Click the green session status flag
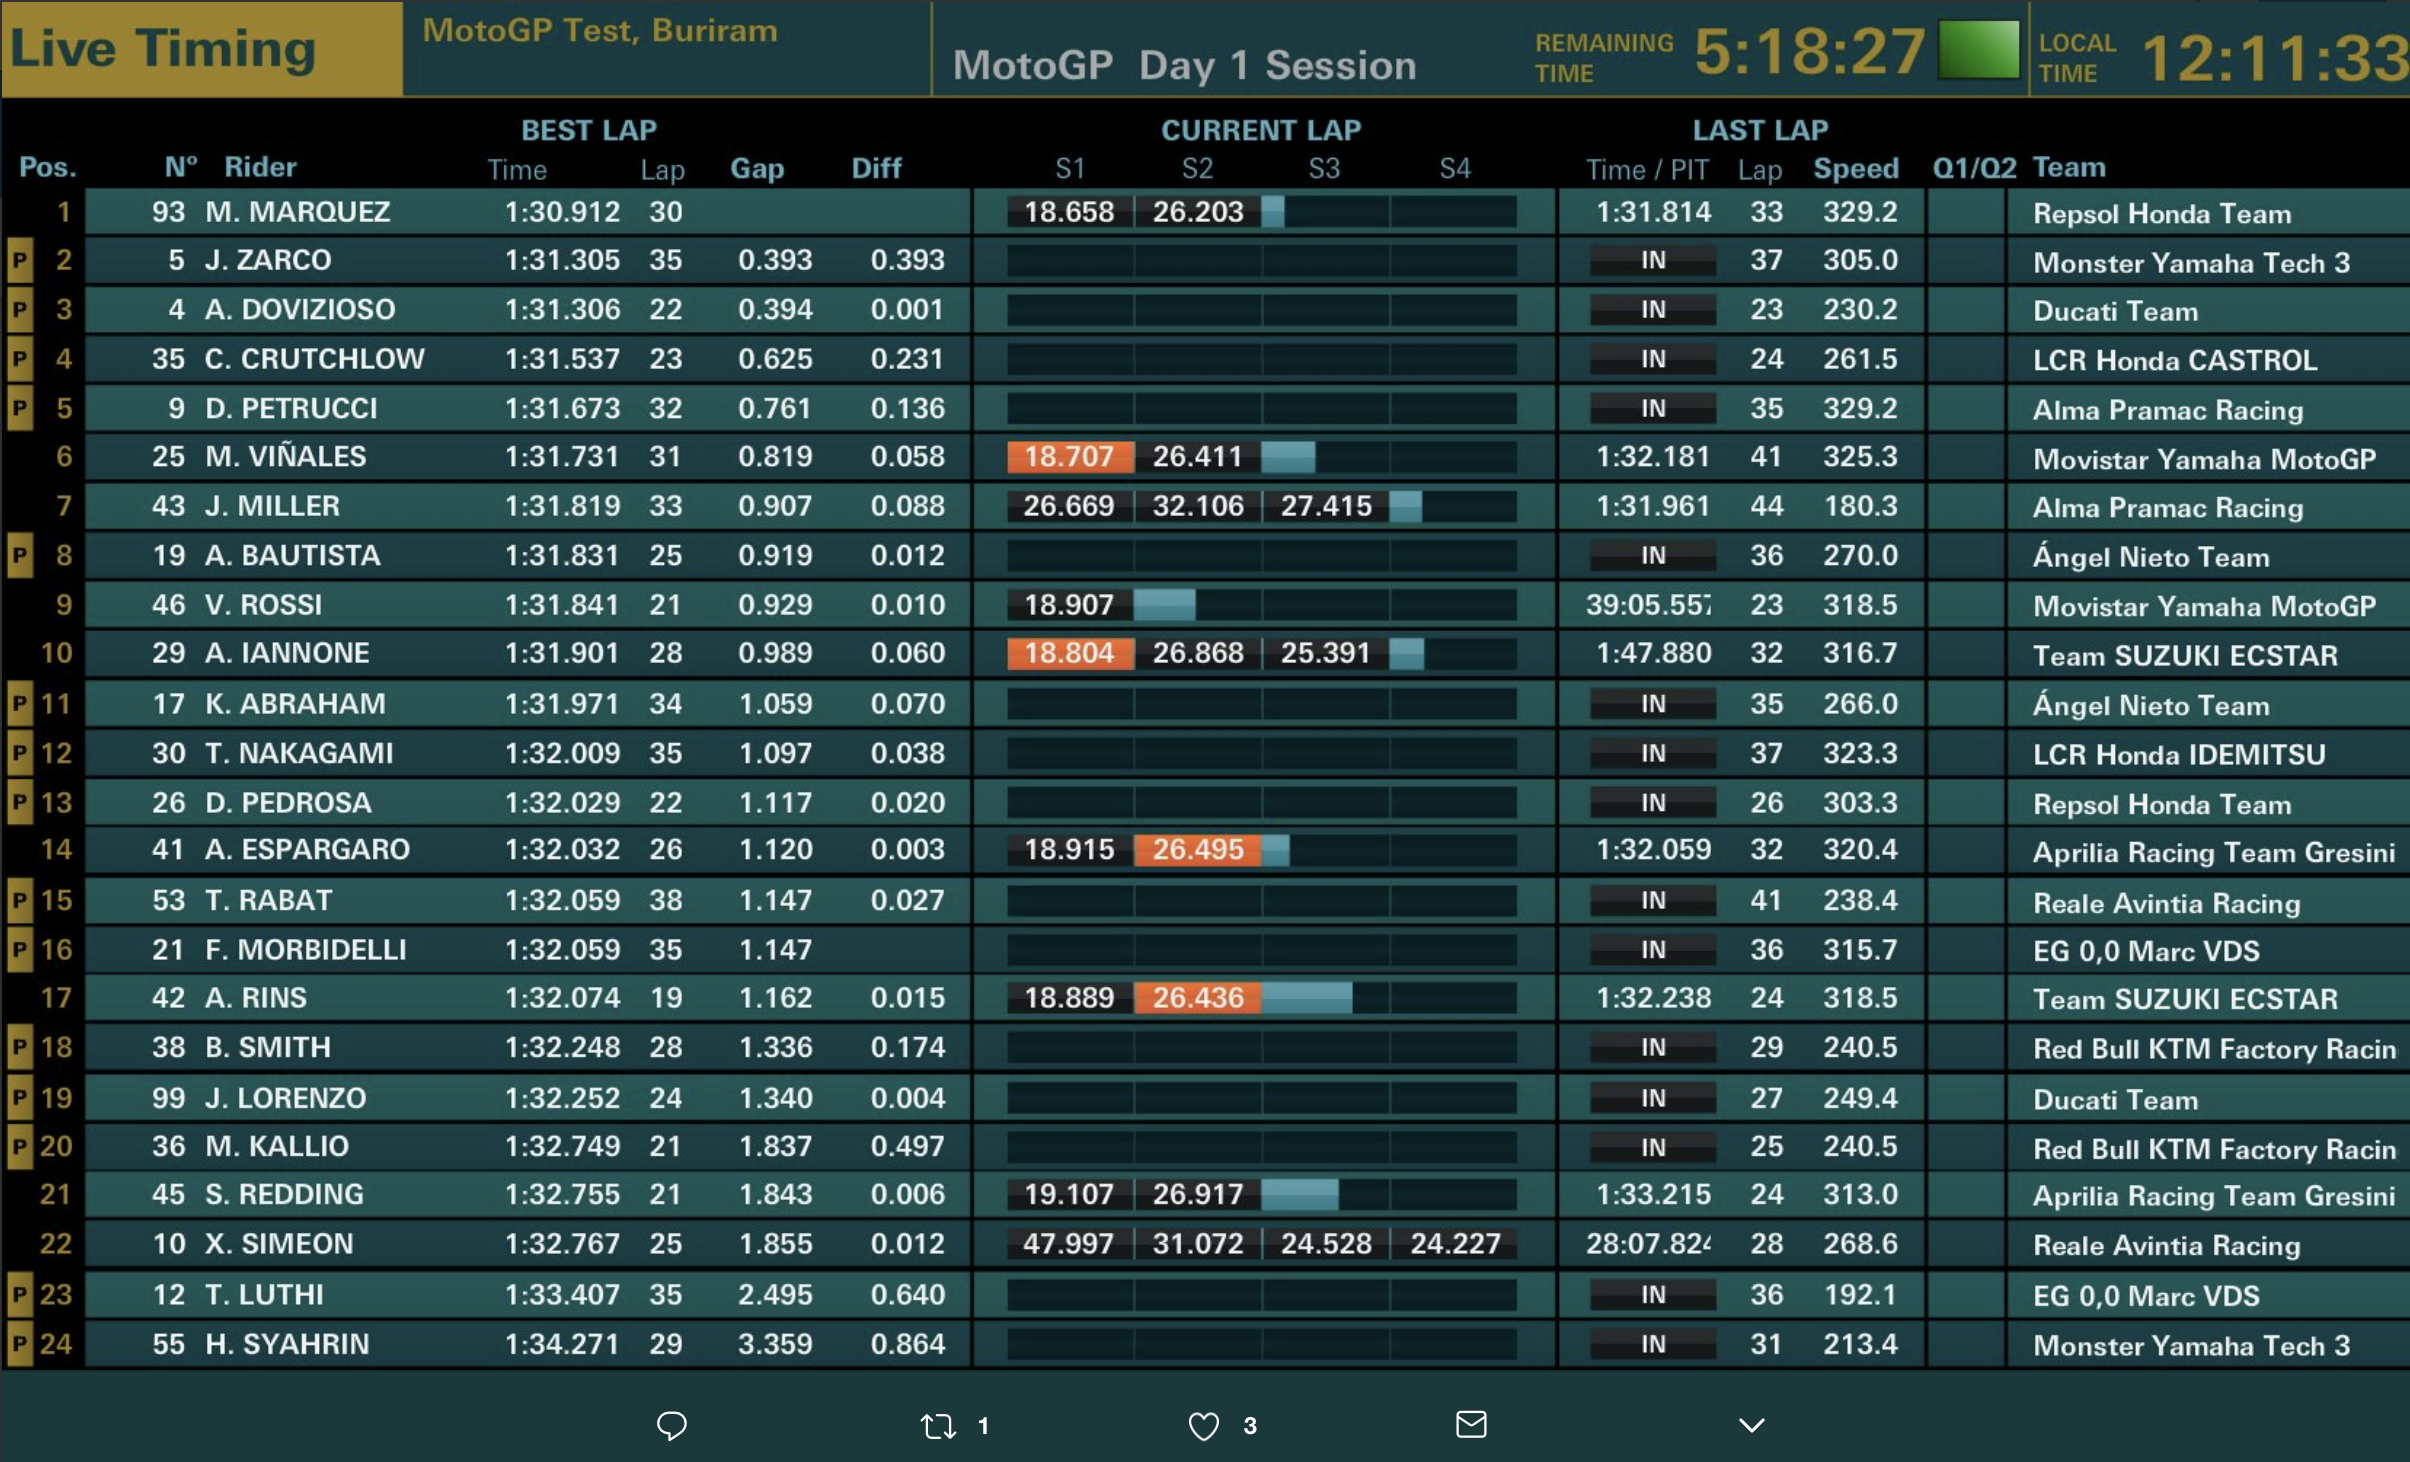 click(1978, 50)
